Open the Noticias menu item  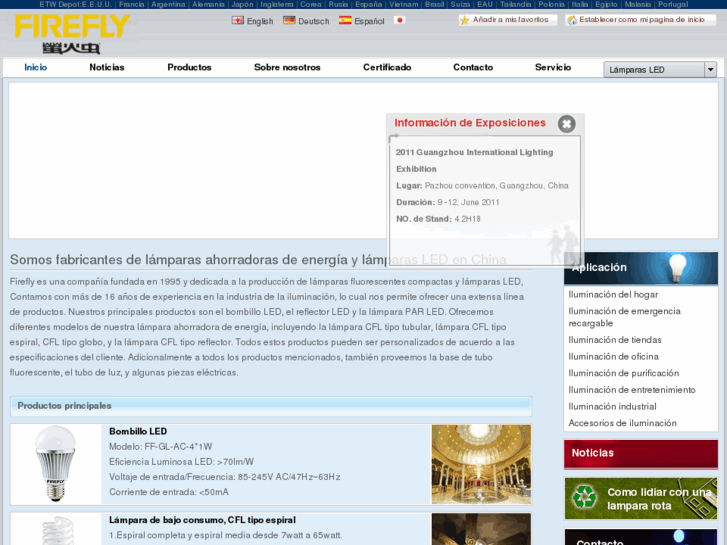click(x=107, y=67)
